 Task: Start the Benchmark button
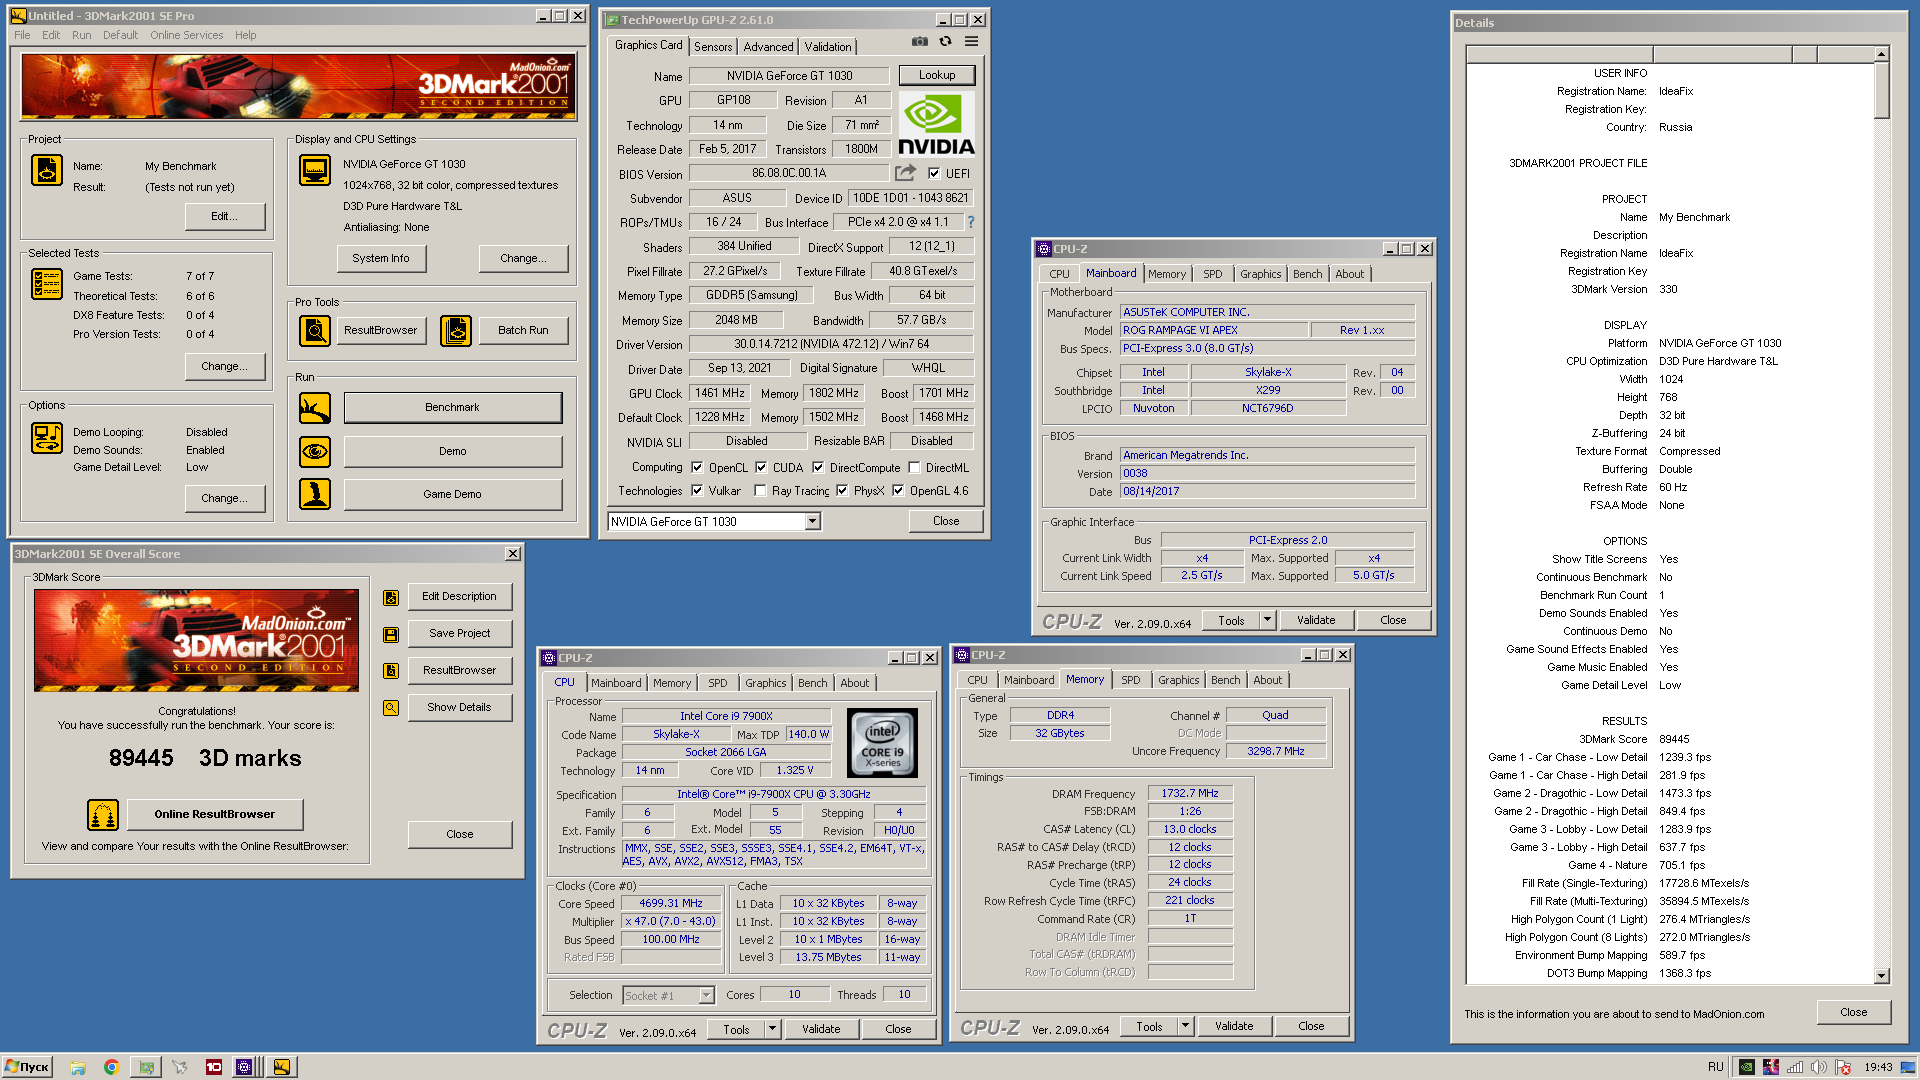(452, 407)
